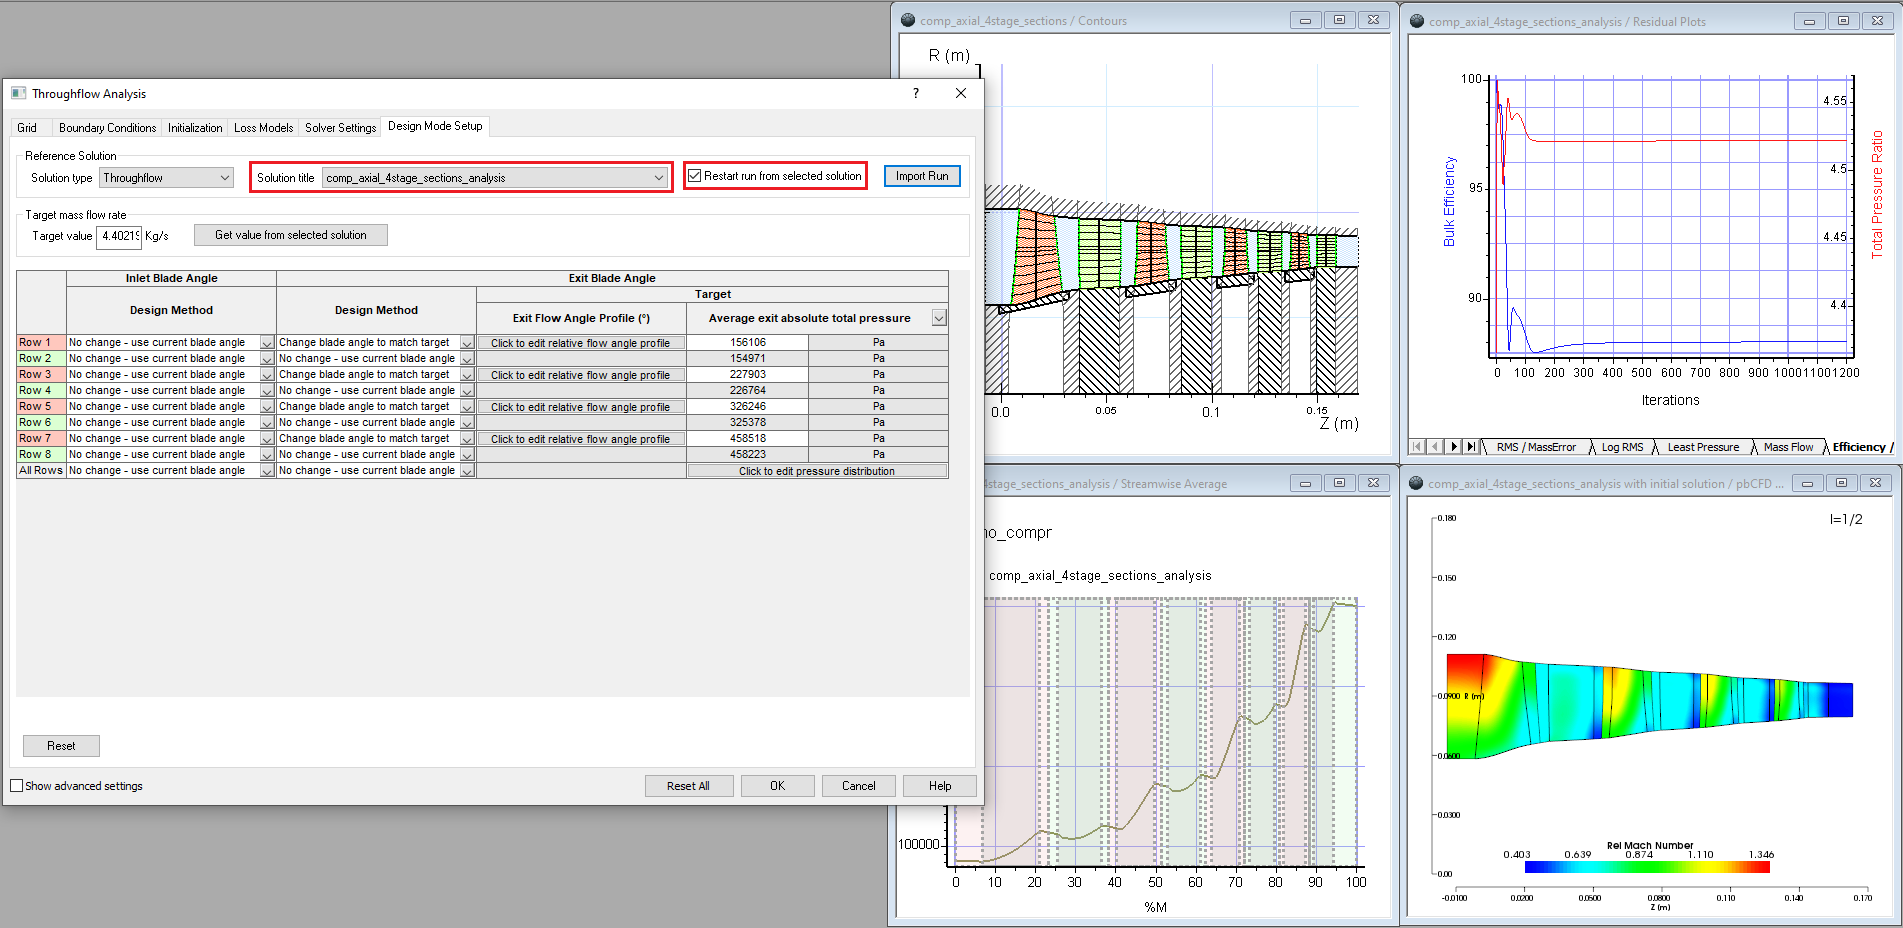Open the Solution title dropdown

point(495,178)
